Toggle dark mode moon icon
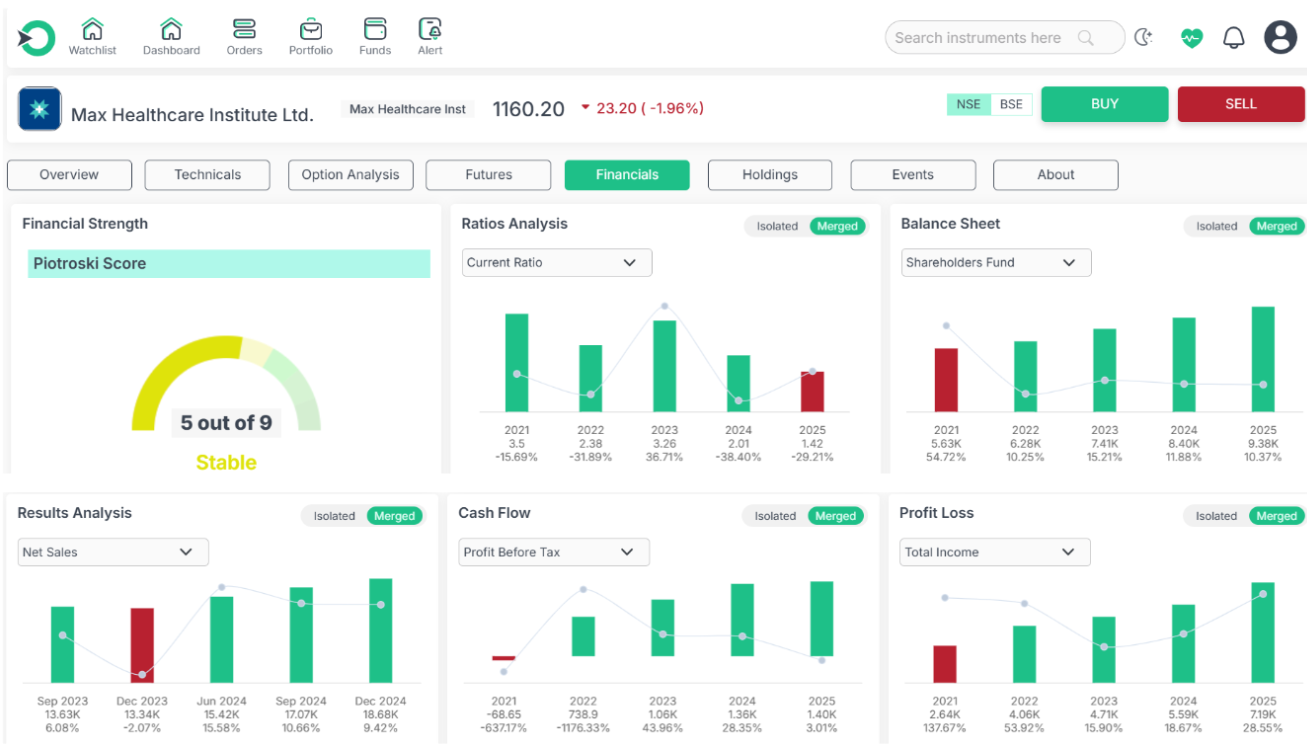The image size is (1309, 748). [1143, 38]
